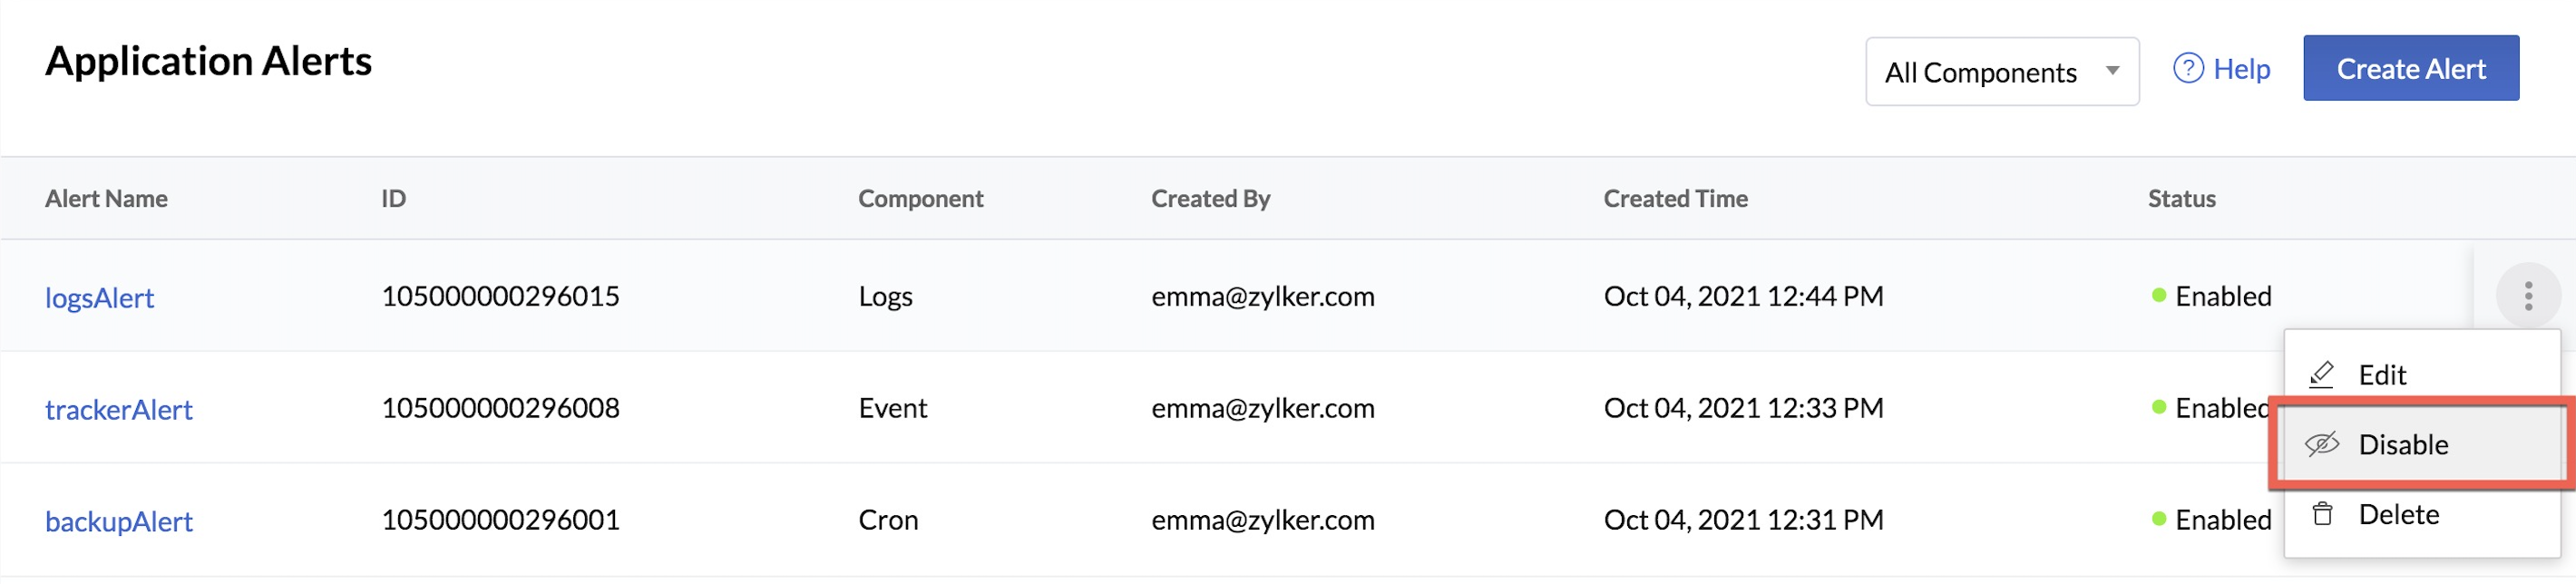Click the three-dot menu for logsAlert

(2527, 296)
